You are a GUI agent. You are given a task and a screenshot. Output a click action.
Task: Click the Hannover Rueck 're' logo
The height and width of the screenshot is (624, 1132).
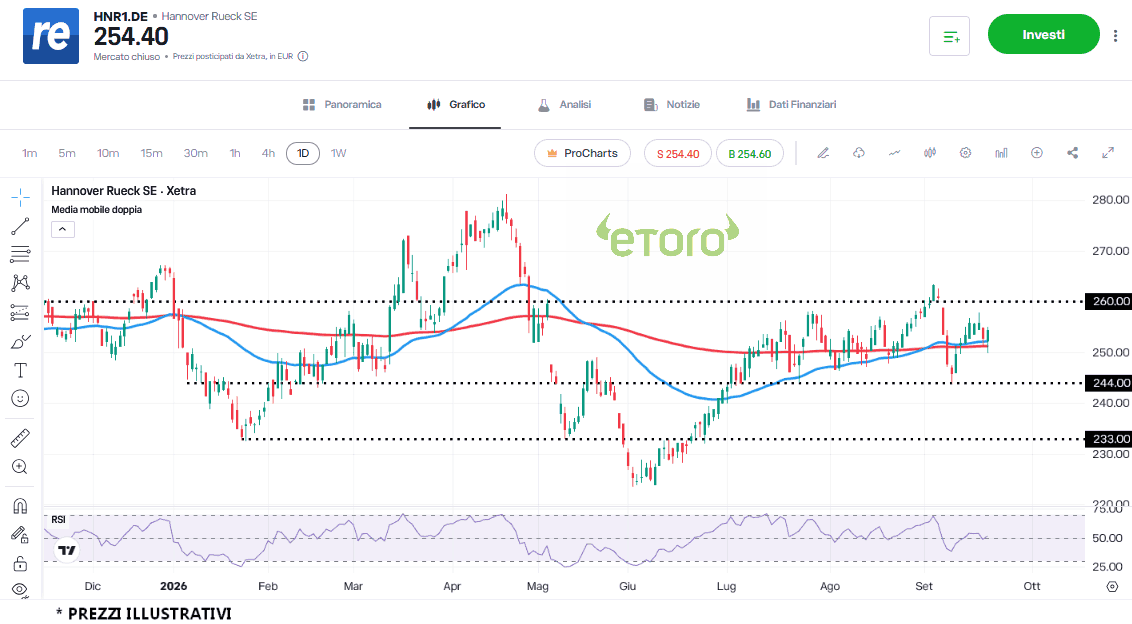(51, 36)
